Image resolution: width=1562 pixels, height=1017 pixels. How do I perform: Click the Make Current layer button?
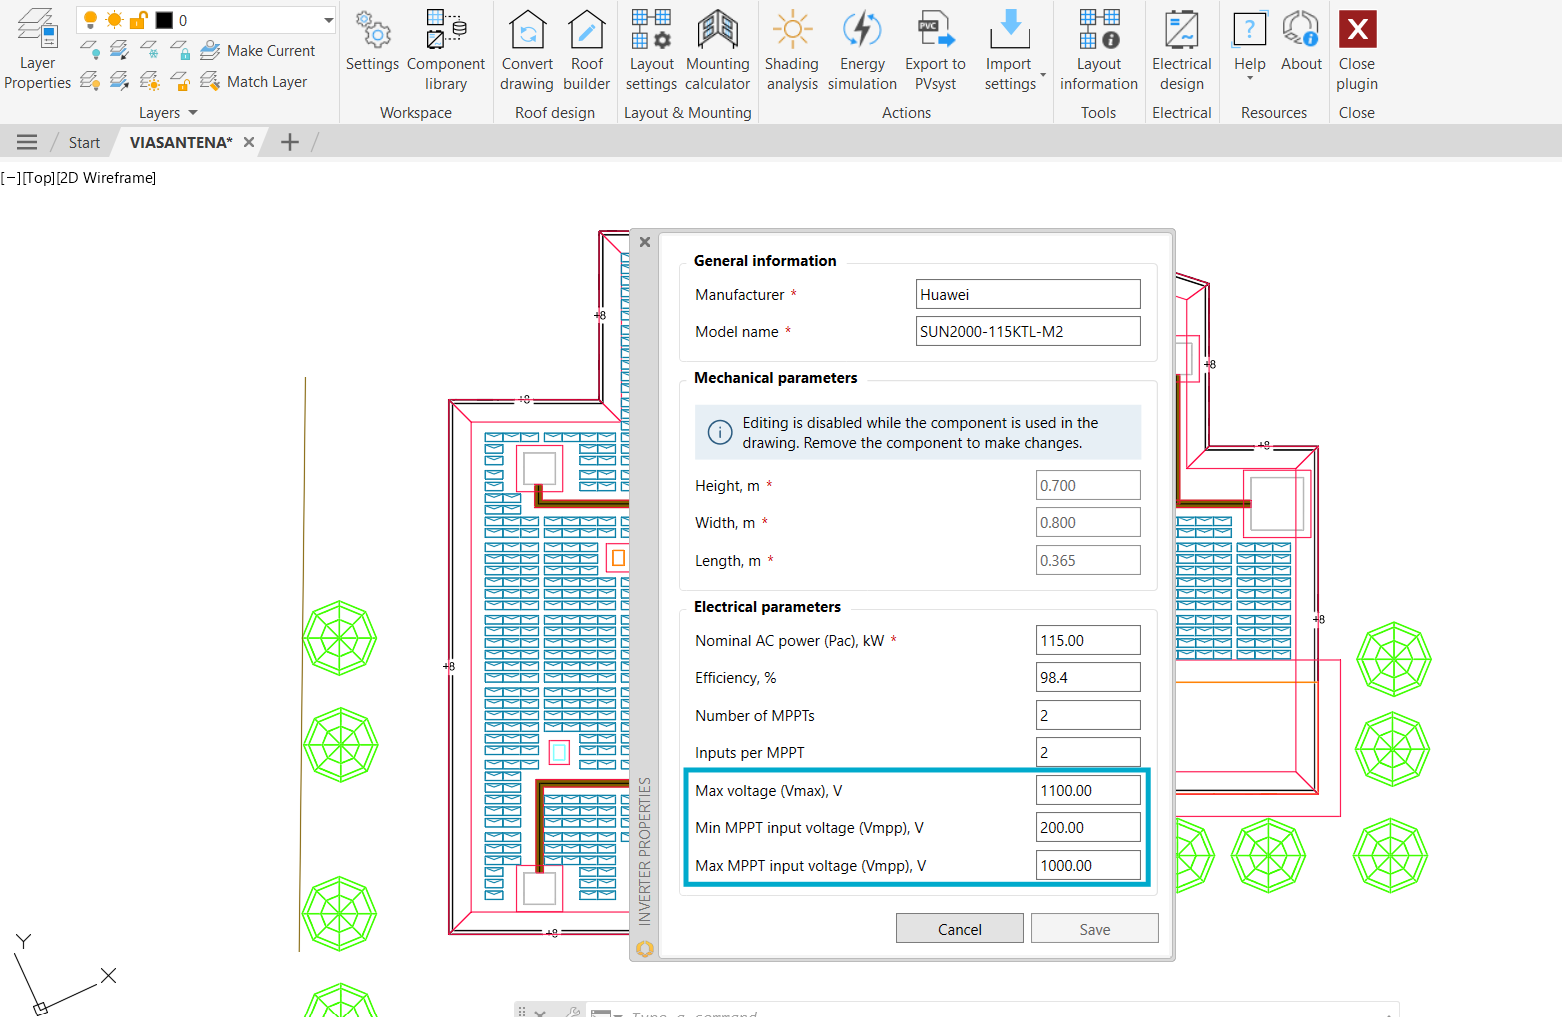pos(258,50)
